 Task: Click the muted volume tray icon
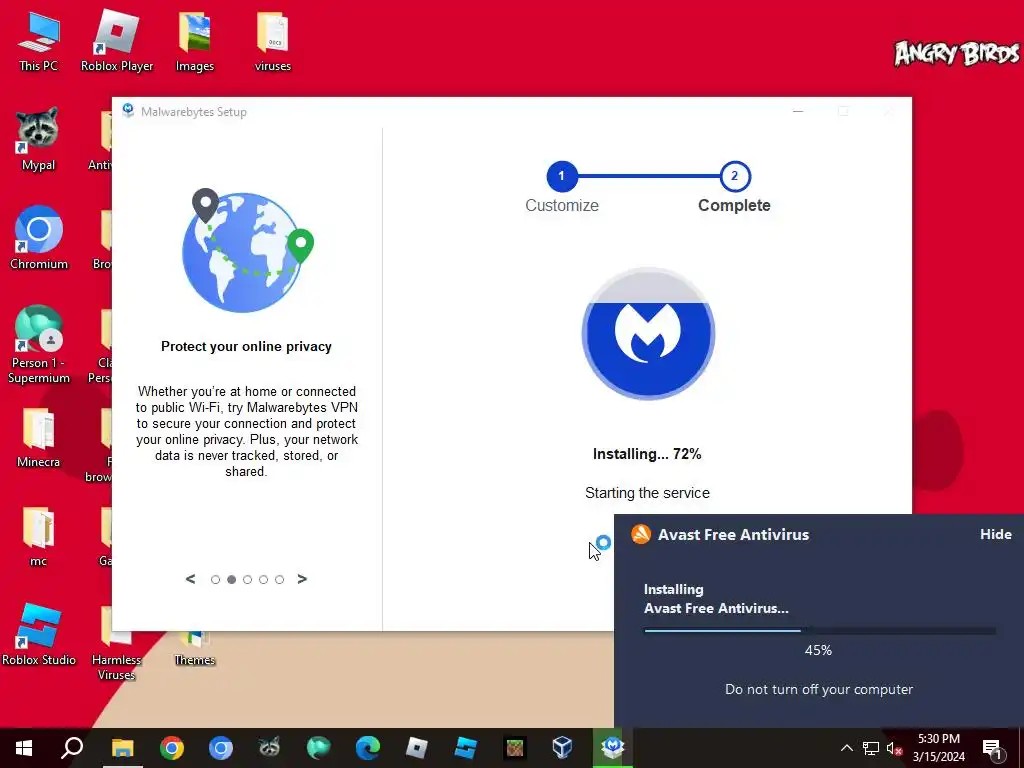coord(894,748)
